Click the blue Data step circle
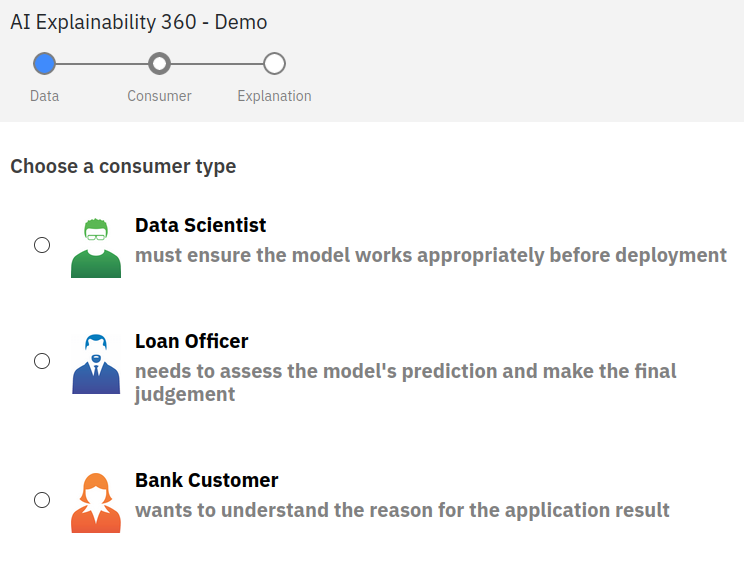Screen dimensions: 744x563 44,64
